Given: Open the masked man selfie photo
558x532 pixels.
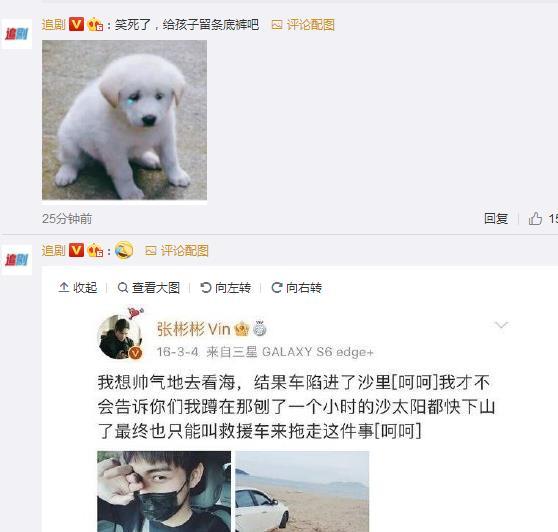Looking at the screenshot, I should coord(164,491).
